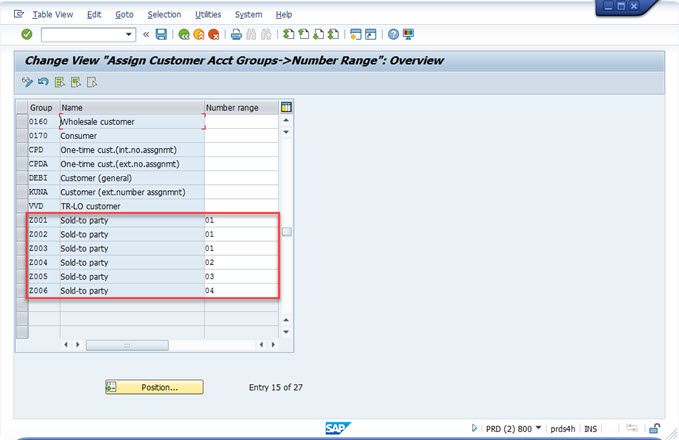Viewport: 679px width, 440px height.
Task: Open the Help menu
Action: [284, 15]
